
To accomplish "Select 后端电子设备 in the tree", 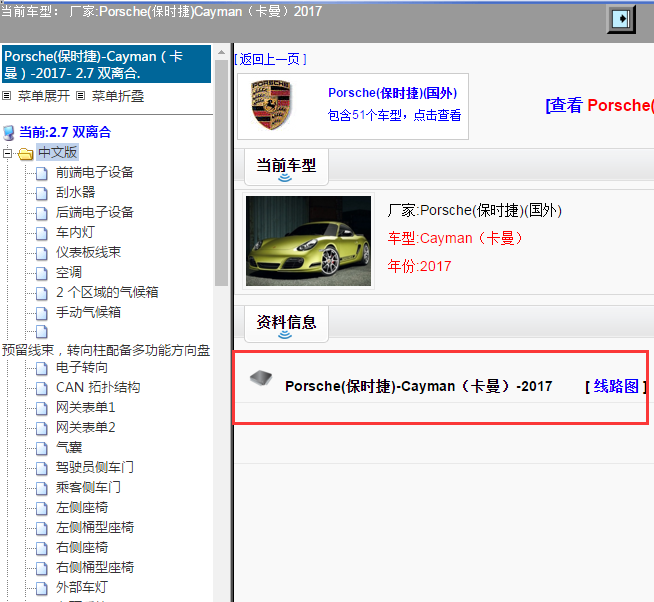I will tap(95, 212).
